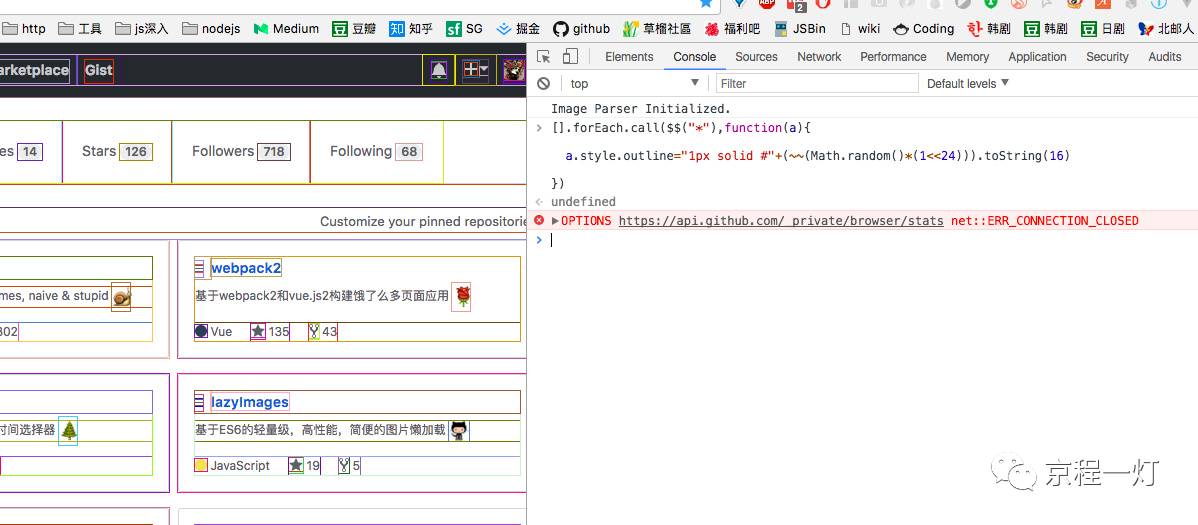
Task: Open the github bookmark
Action: [581, 29]
